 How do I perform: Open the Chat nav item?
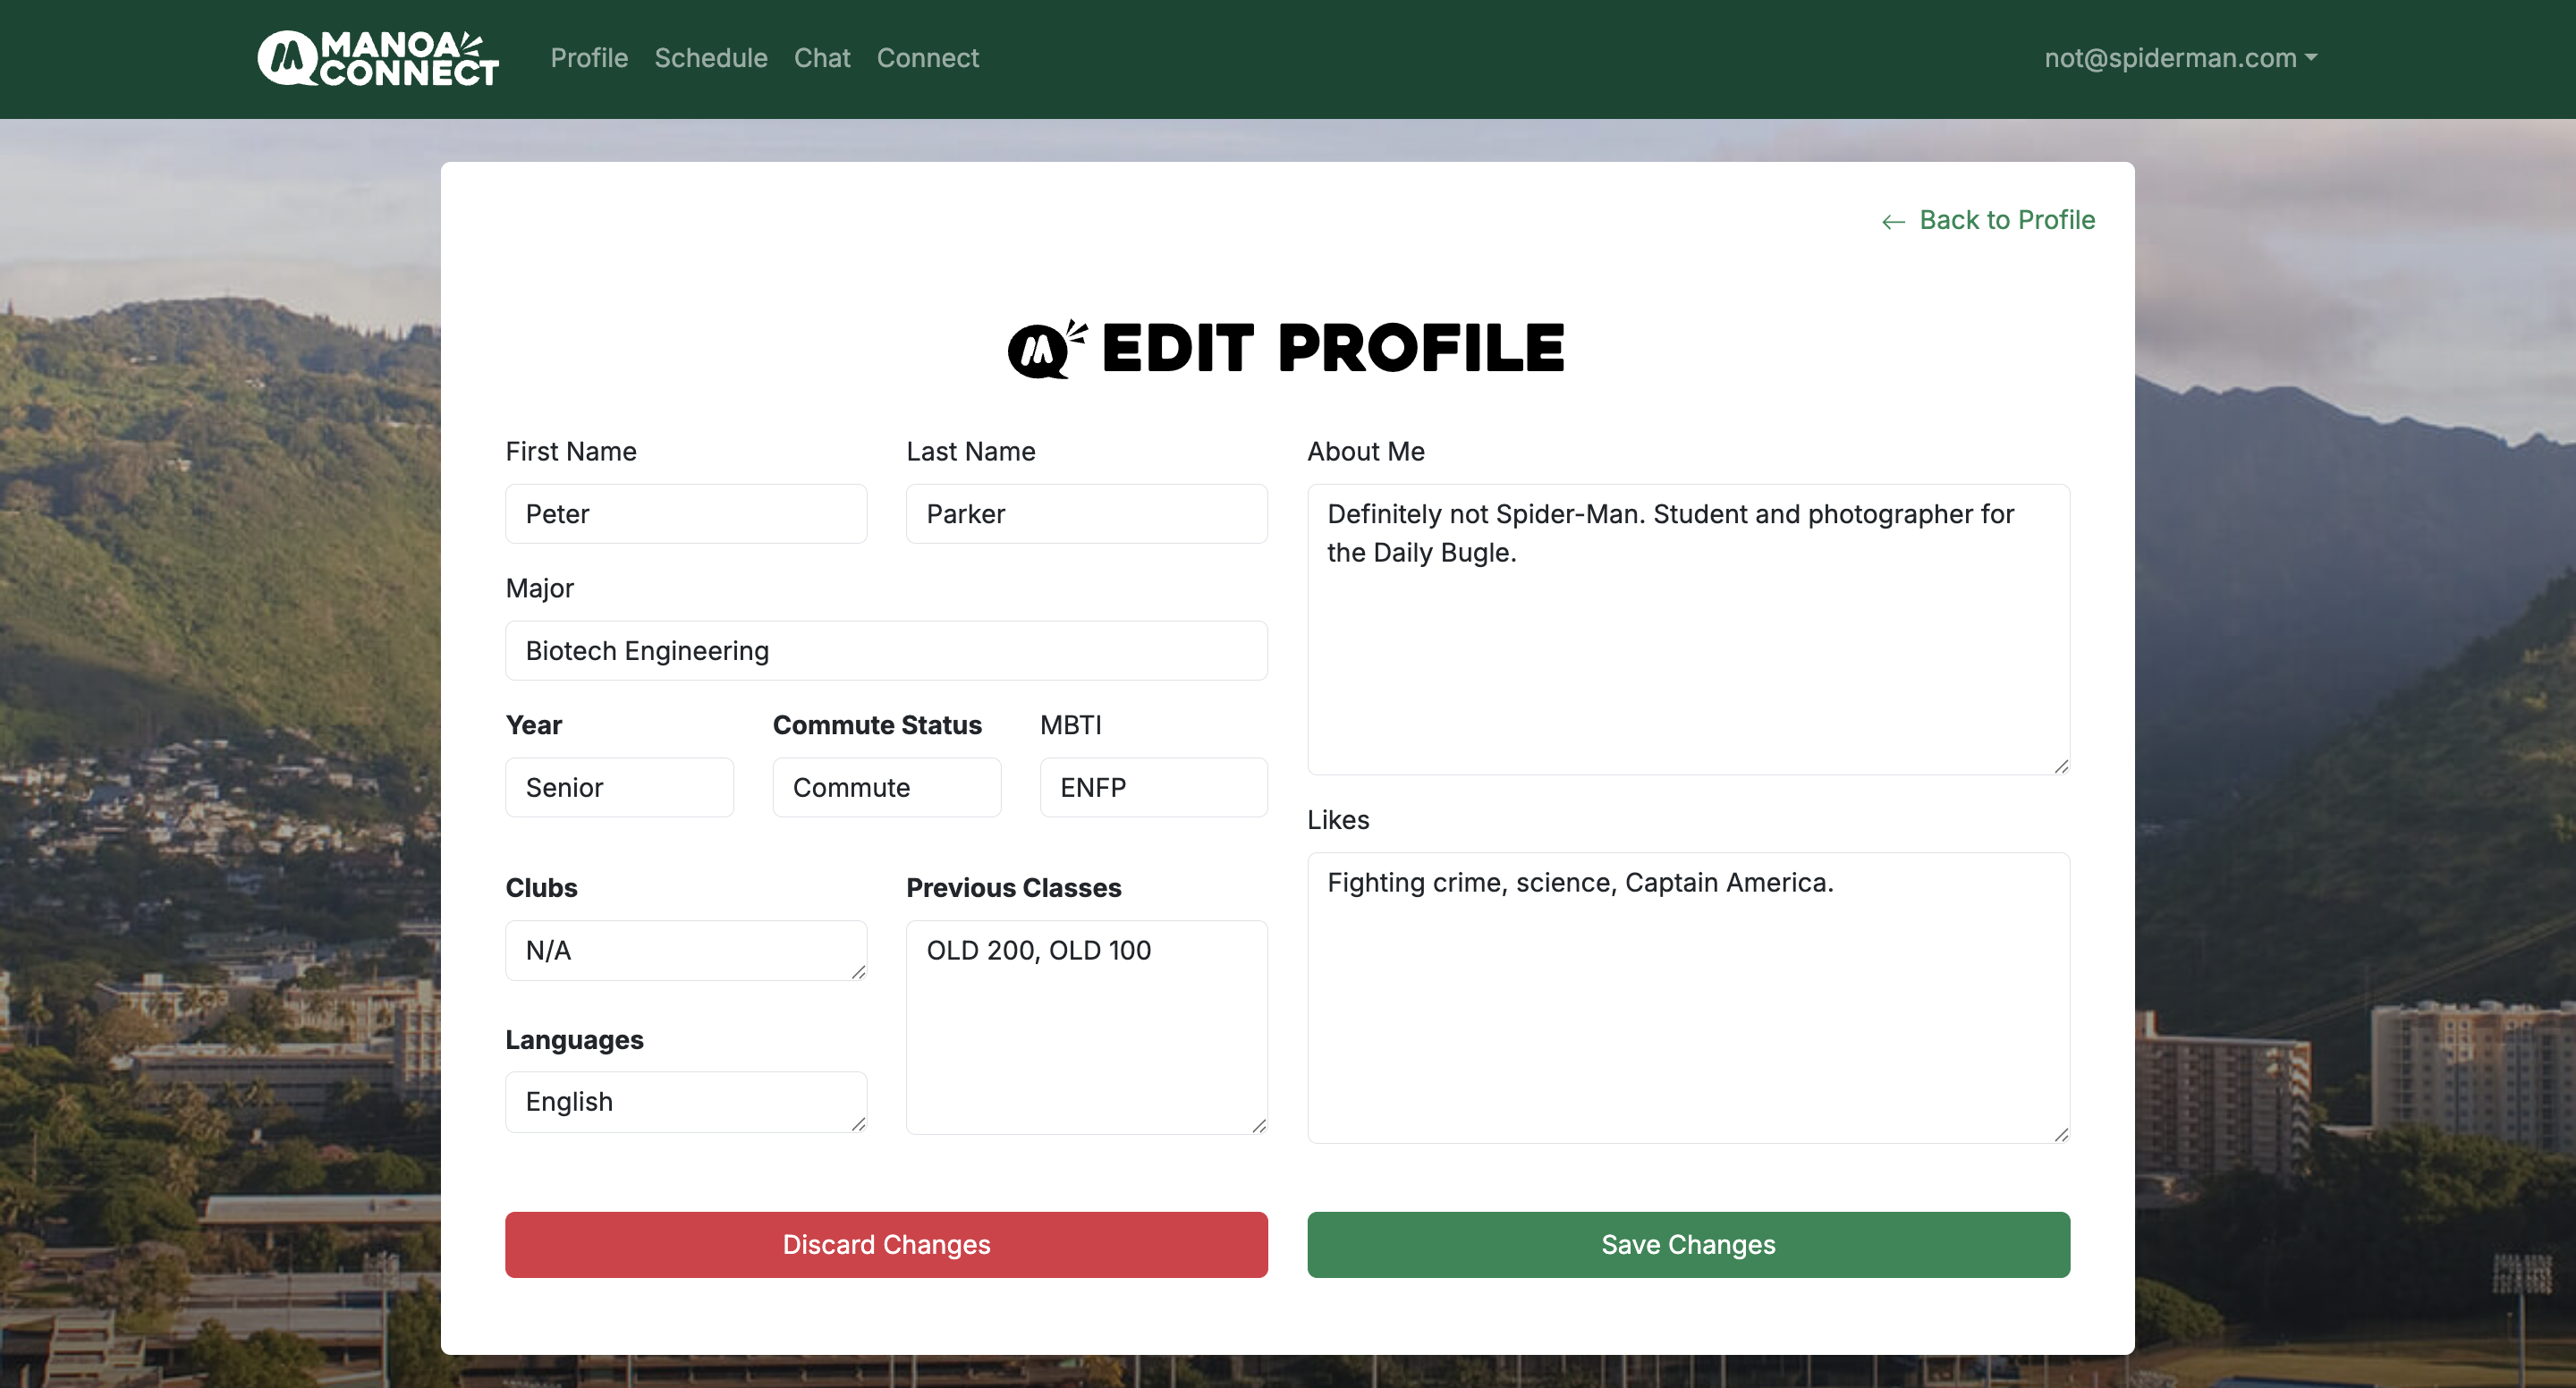[822, 58]
